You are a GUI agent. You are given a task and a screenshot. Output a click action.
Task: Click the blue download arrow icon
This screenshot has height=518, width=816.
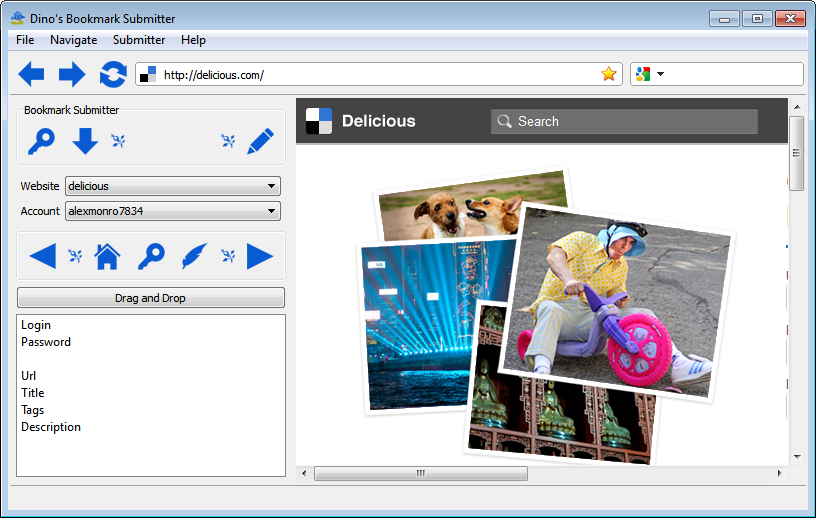[85, 141]
